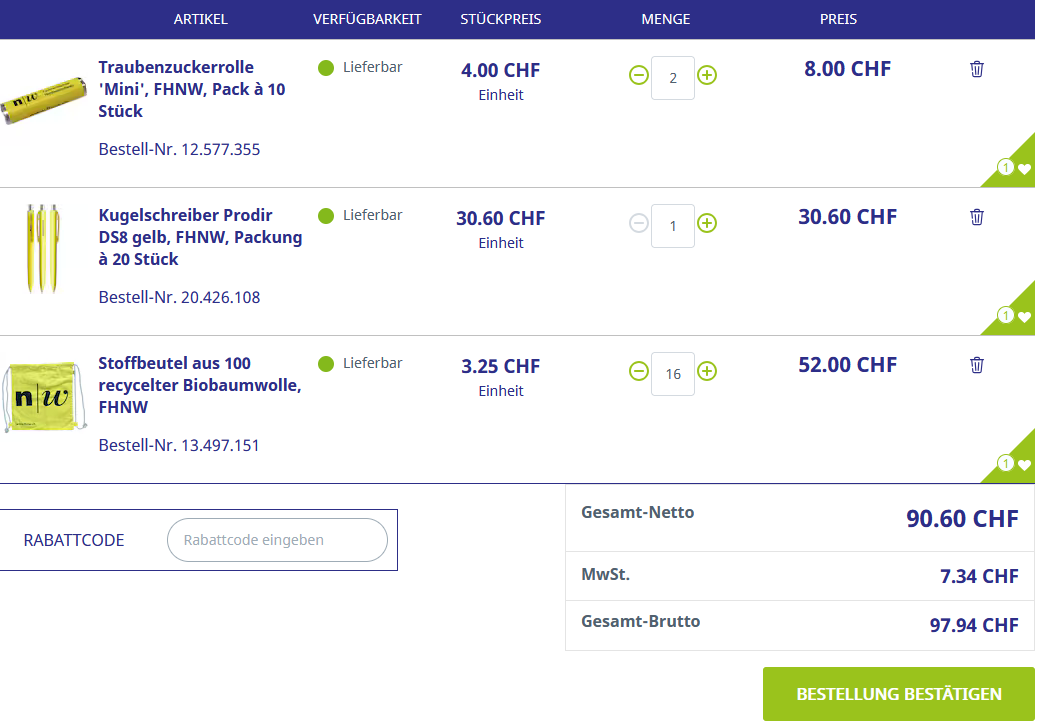Increase Traubenzuckerrolle quantity with plus icon
1045x725 pixels.
[x=707, y=76]
